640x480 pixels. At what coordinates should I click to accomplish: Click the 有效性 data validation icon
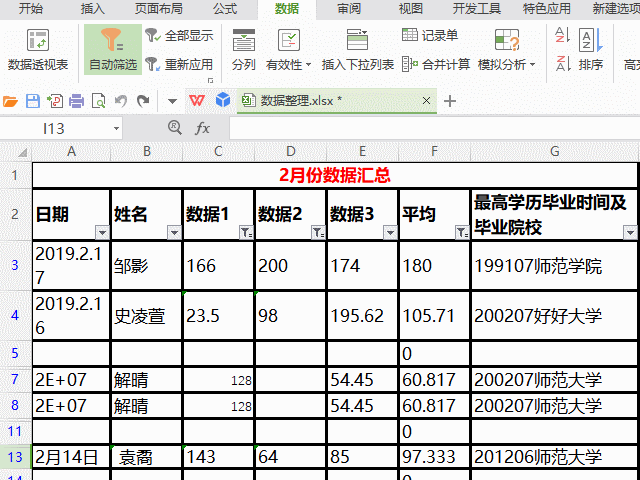(289, 40)
